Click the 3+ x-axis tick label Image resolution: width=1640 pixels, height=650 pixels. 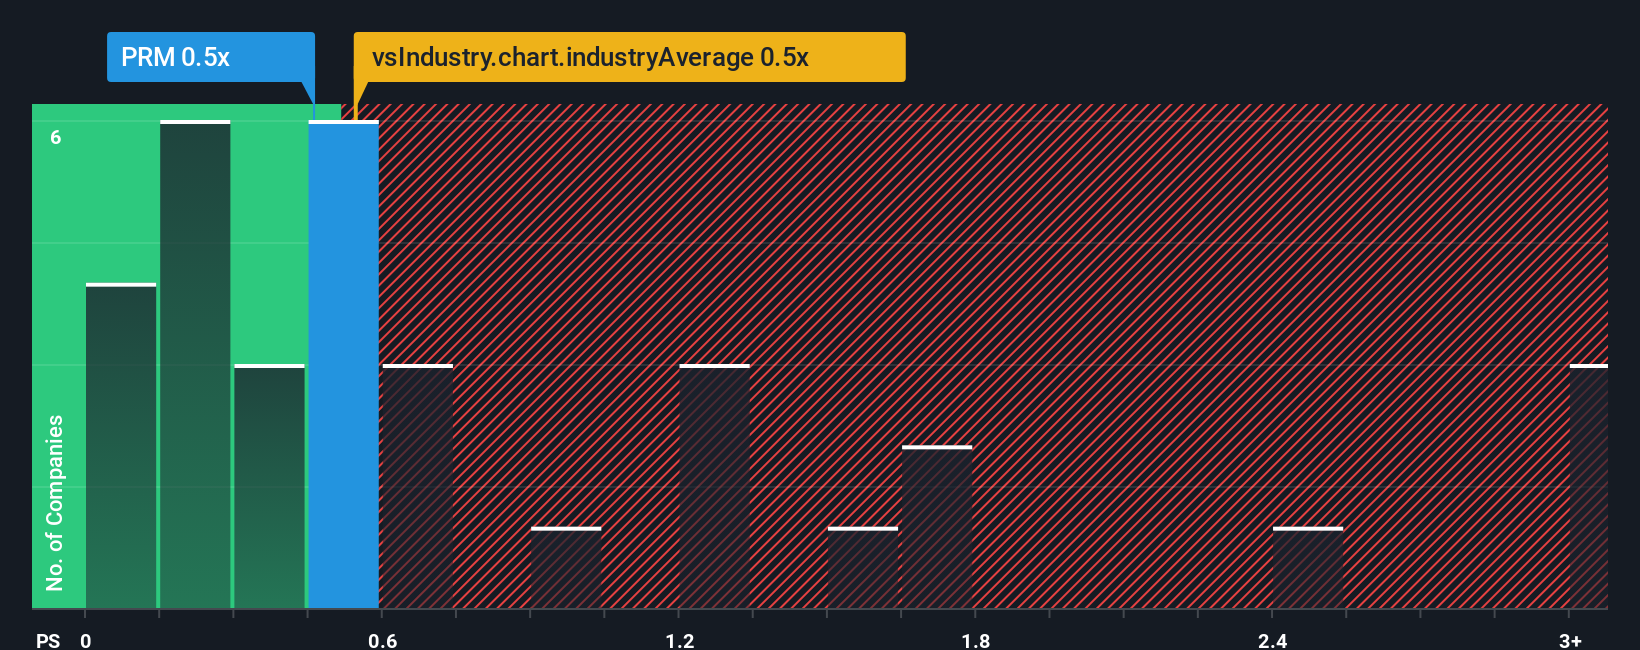tap(1570, 640)
